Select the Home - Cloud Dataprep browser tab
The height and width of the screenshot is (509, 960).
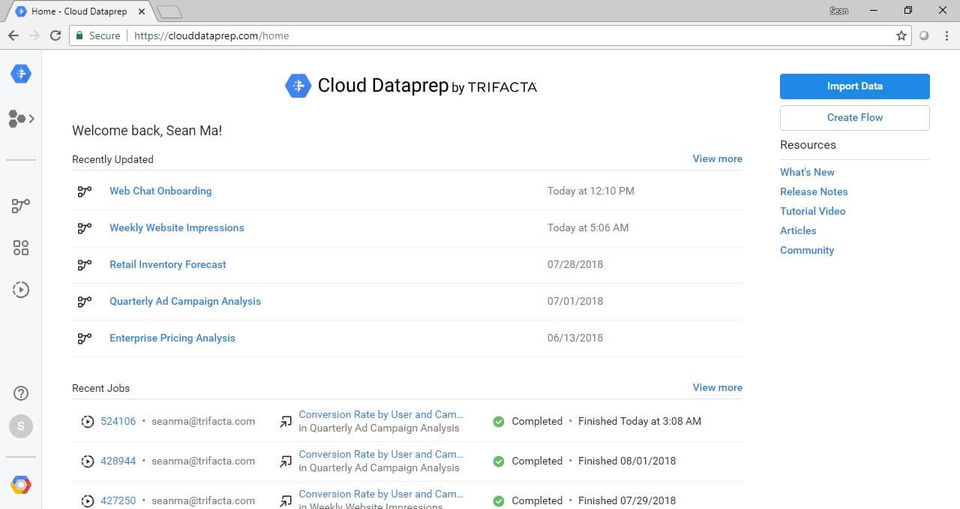[80, 11]
